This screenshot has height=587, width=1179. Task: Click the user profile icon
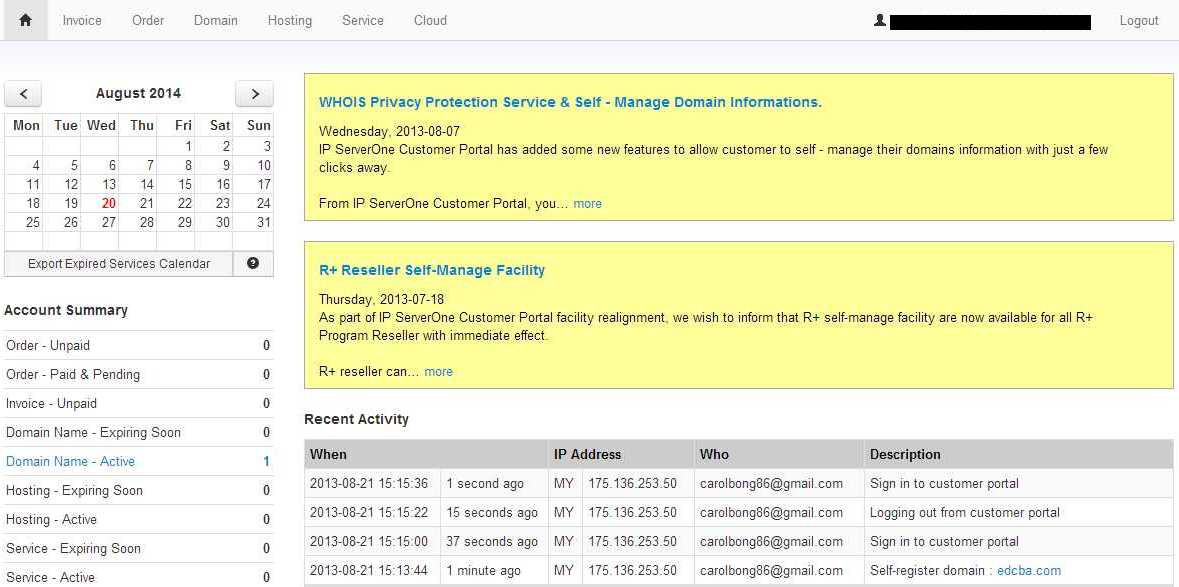880,21
